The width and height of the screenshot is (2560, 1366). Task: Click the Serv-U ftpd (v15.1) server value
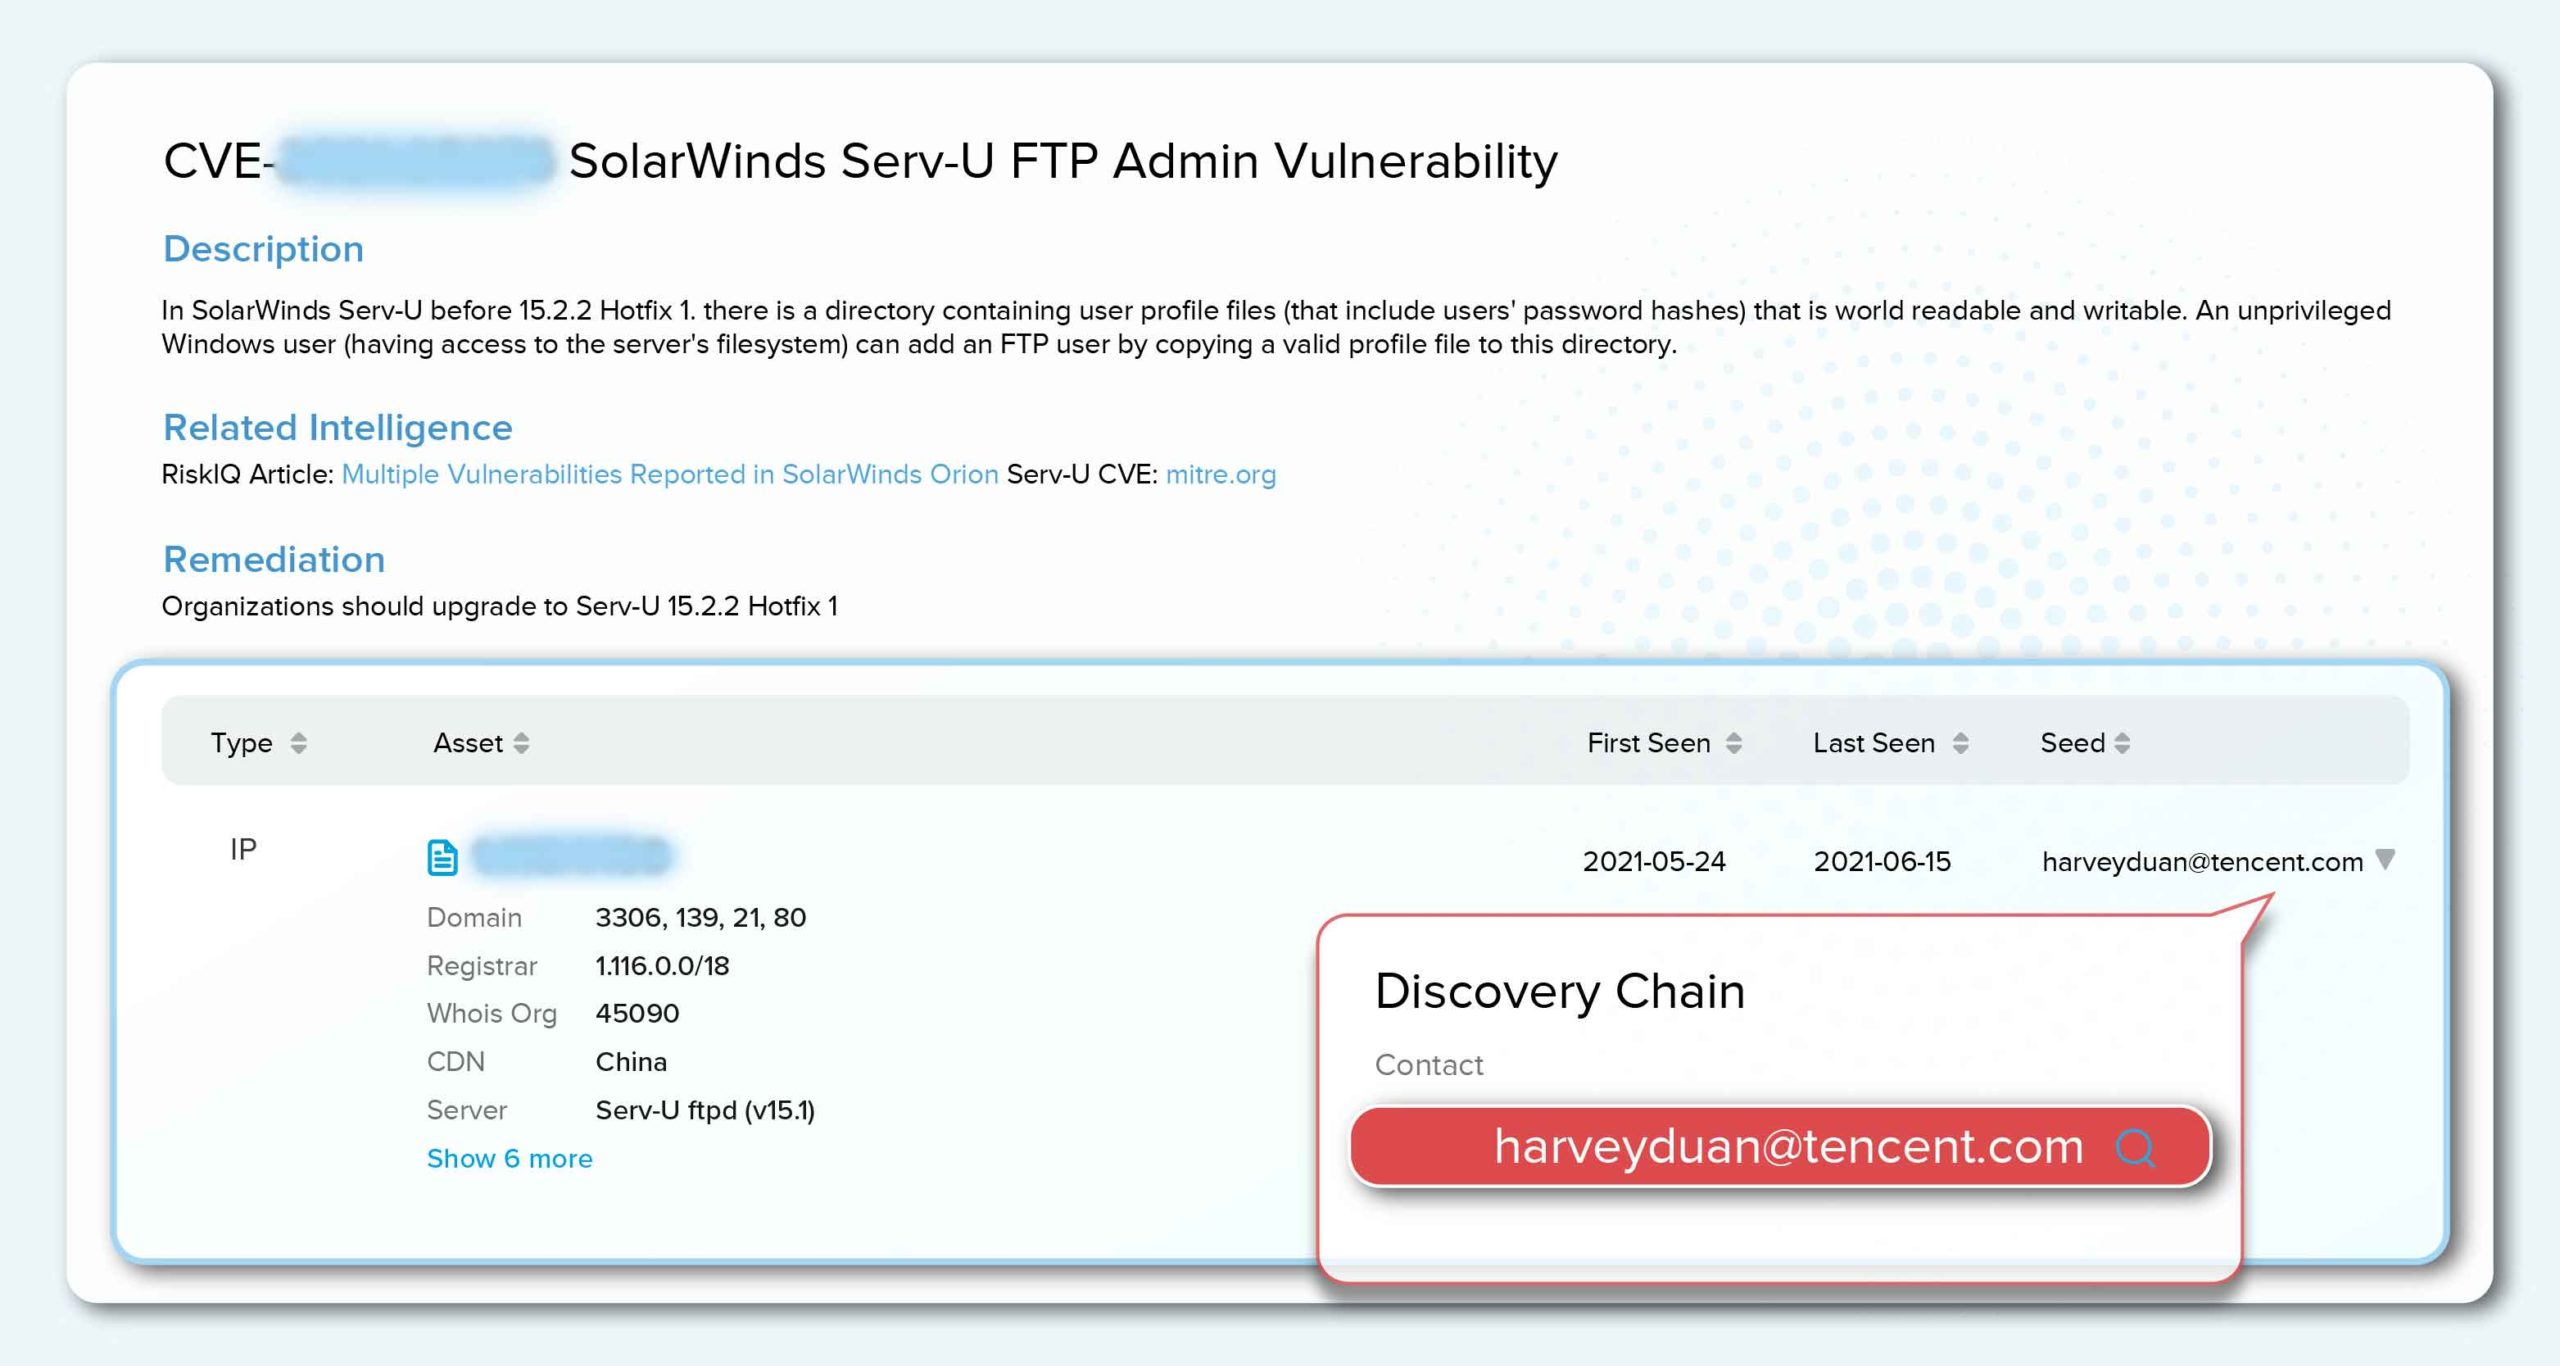(705, 1111)
